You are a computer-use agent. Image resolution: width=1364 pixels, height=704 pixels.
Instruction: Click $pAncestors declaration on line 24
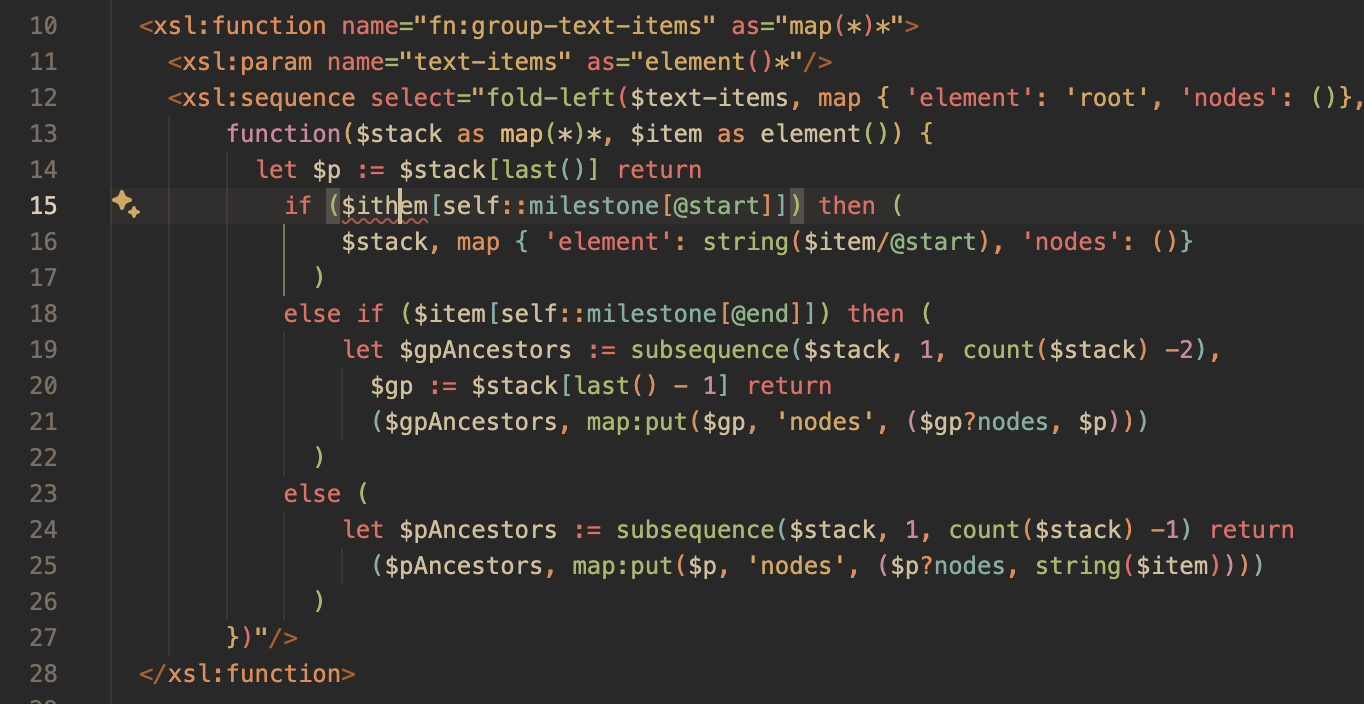point(478,529)
